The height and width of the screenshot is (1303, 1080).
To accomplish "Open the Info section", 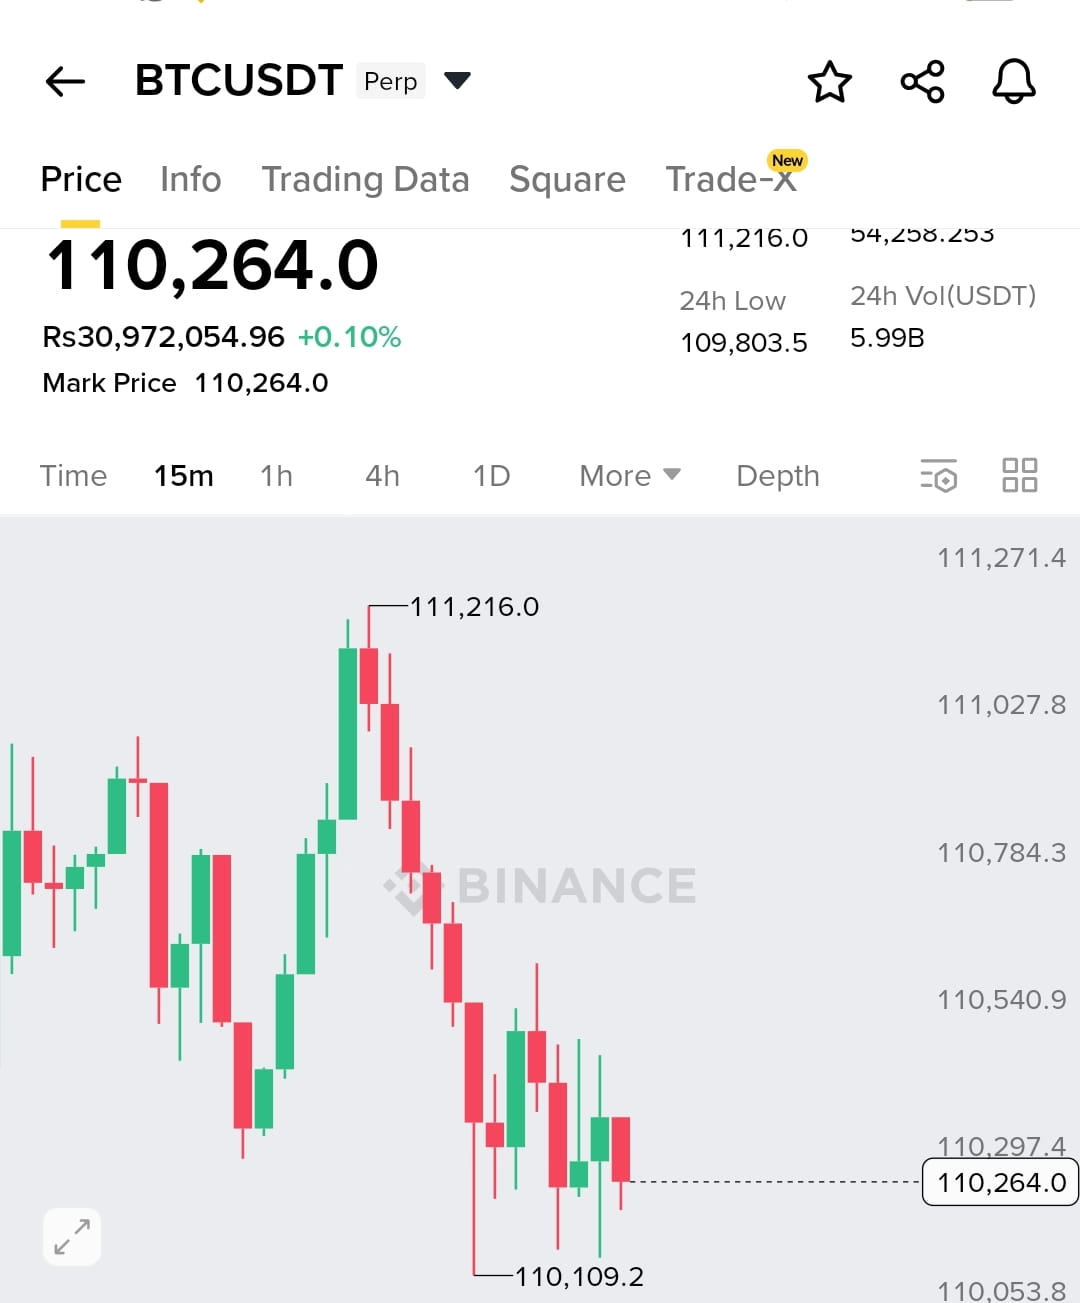I will (190, 179).
